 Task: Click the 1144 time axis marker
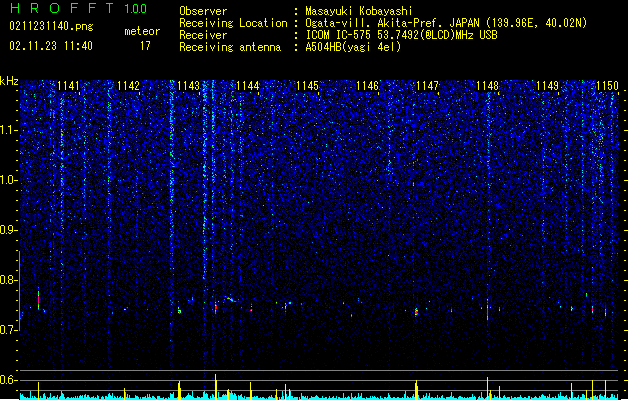point(248,86)
